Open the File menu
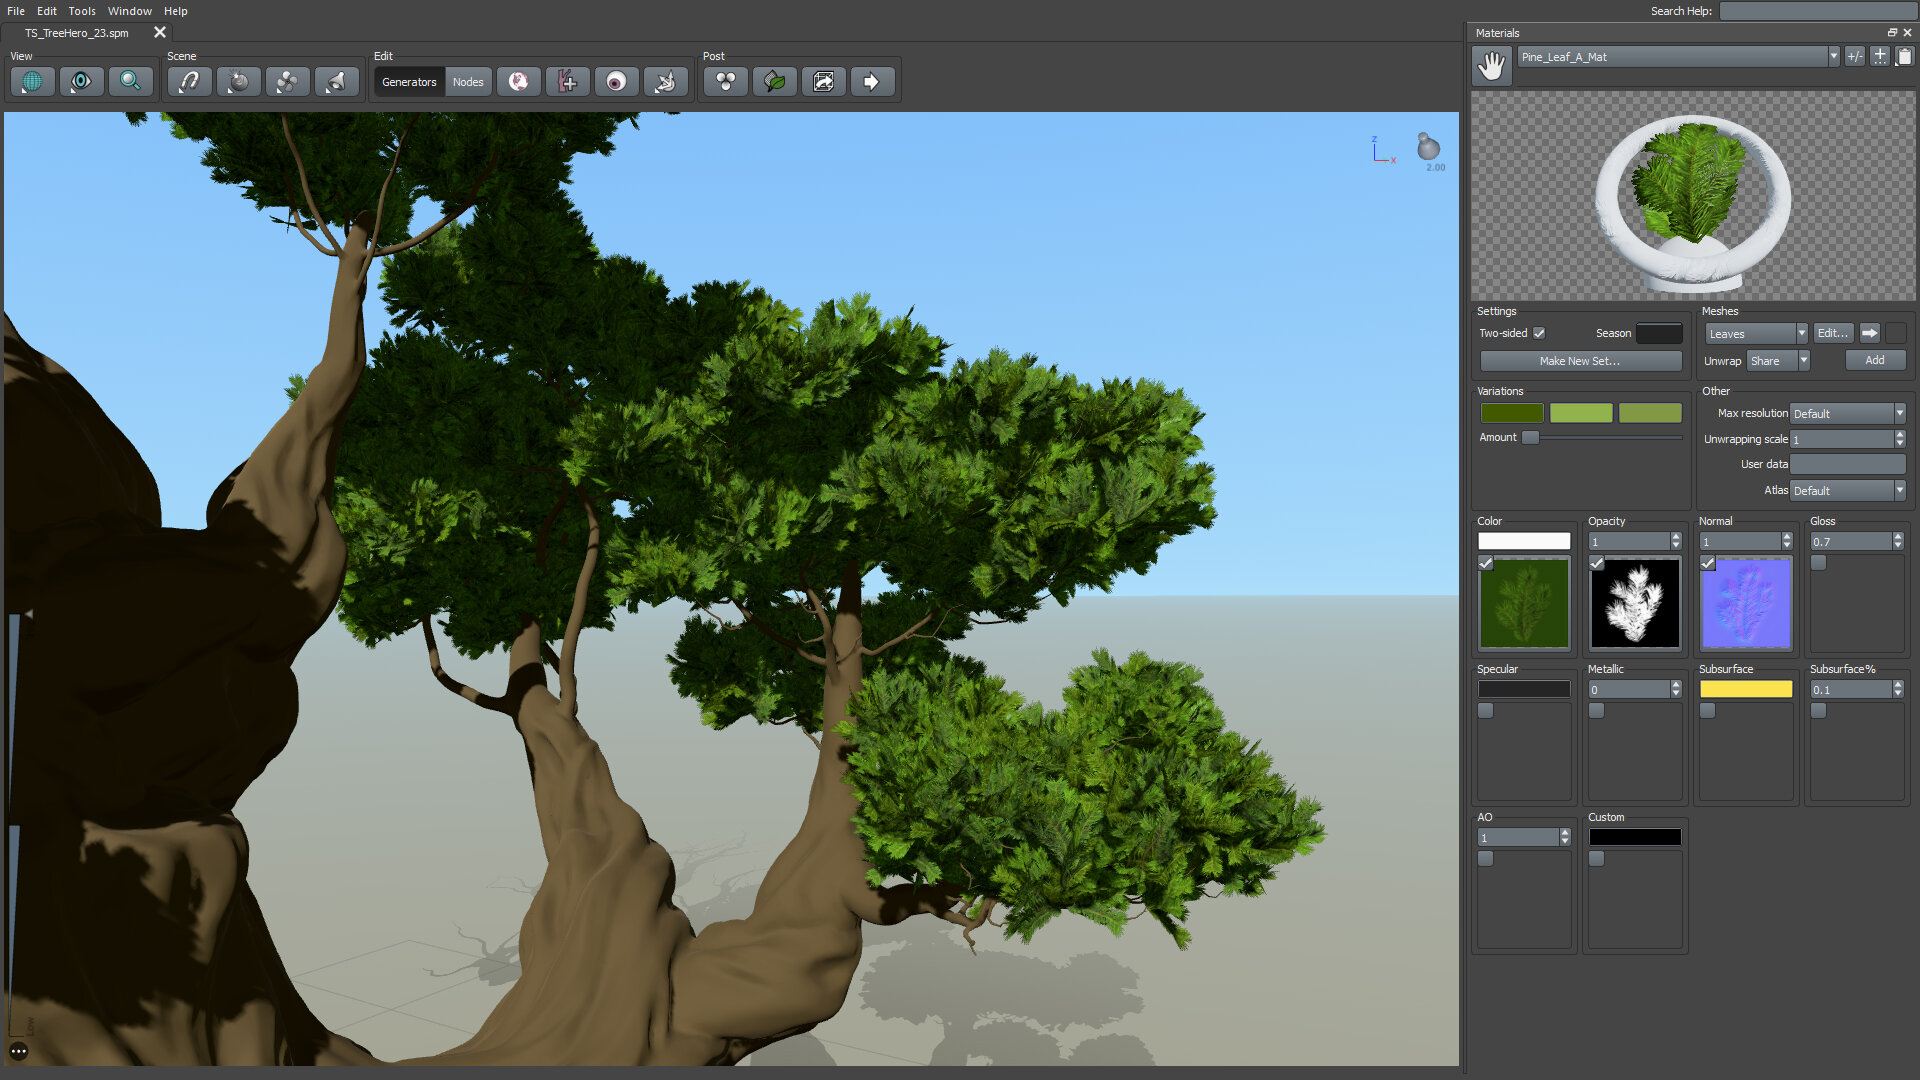The height and width of the screenshot is (1080, 1920). pos(16,11)
